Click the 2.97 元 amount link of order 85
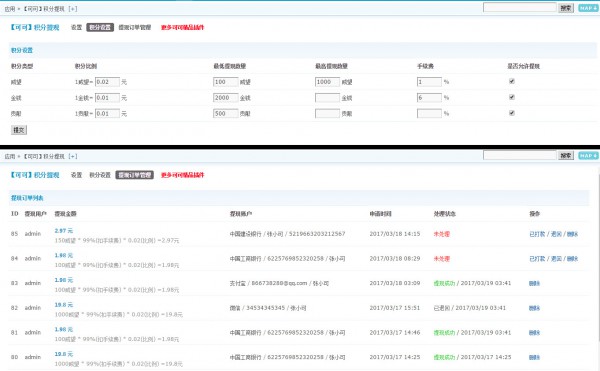 64,231
